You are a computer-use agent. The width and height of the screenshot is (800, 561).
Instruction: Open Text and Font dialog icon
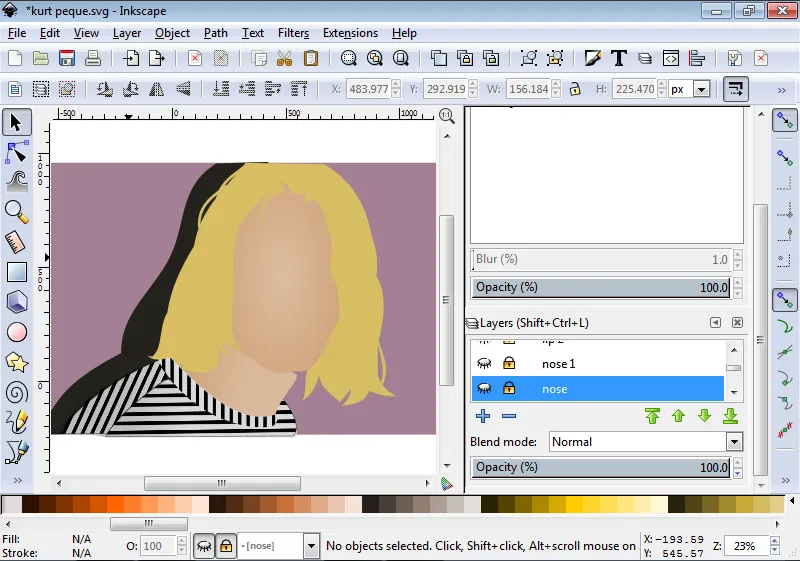click(x=619, y=58)
